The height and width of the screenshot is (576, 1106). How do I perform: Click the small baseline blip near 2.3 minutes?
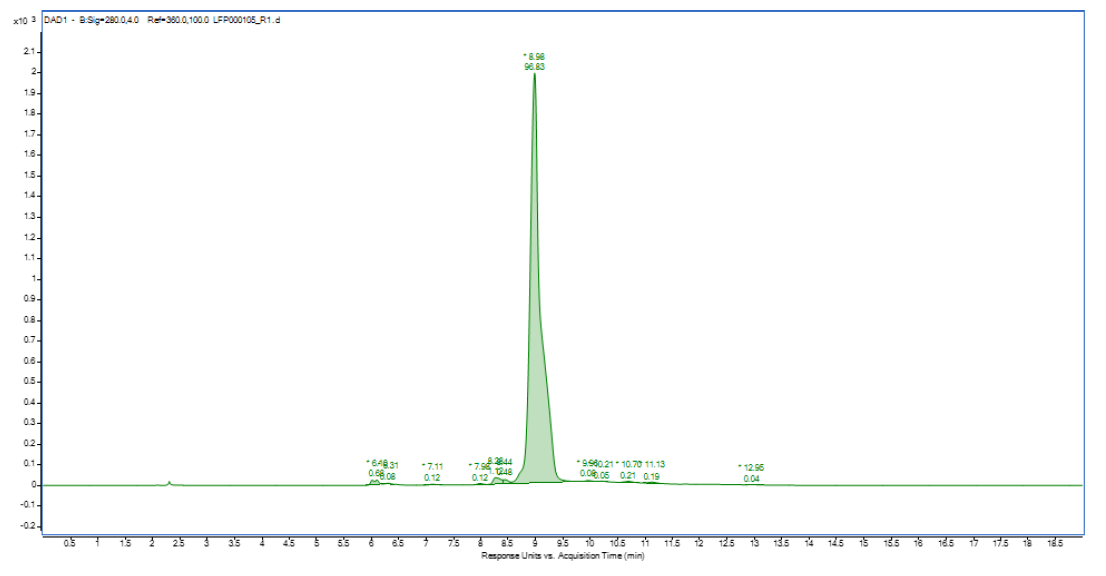pyautogui.click(x=169, y=482)
